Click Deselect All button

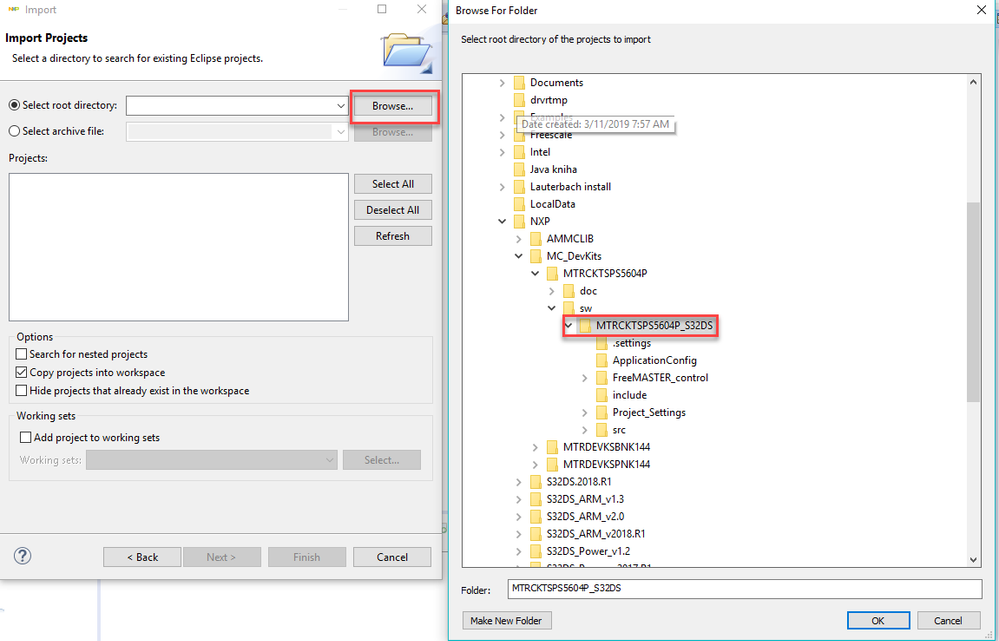(393, 210)
